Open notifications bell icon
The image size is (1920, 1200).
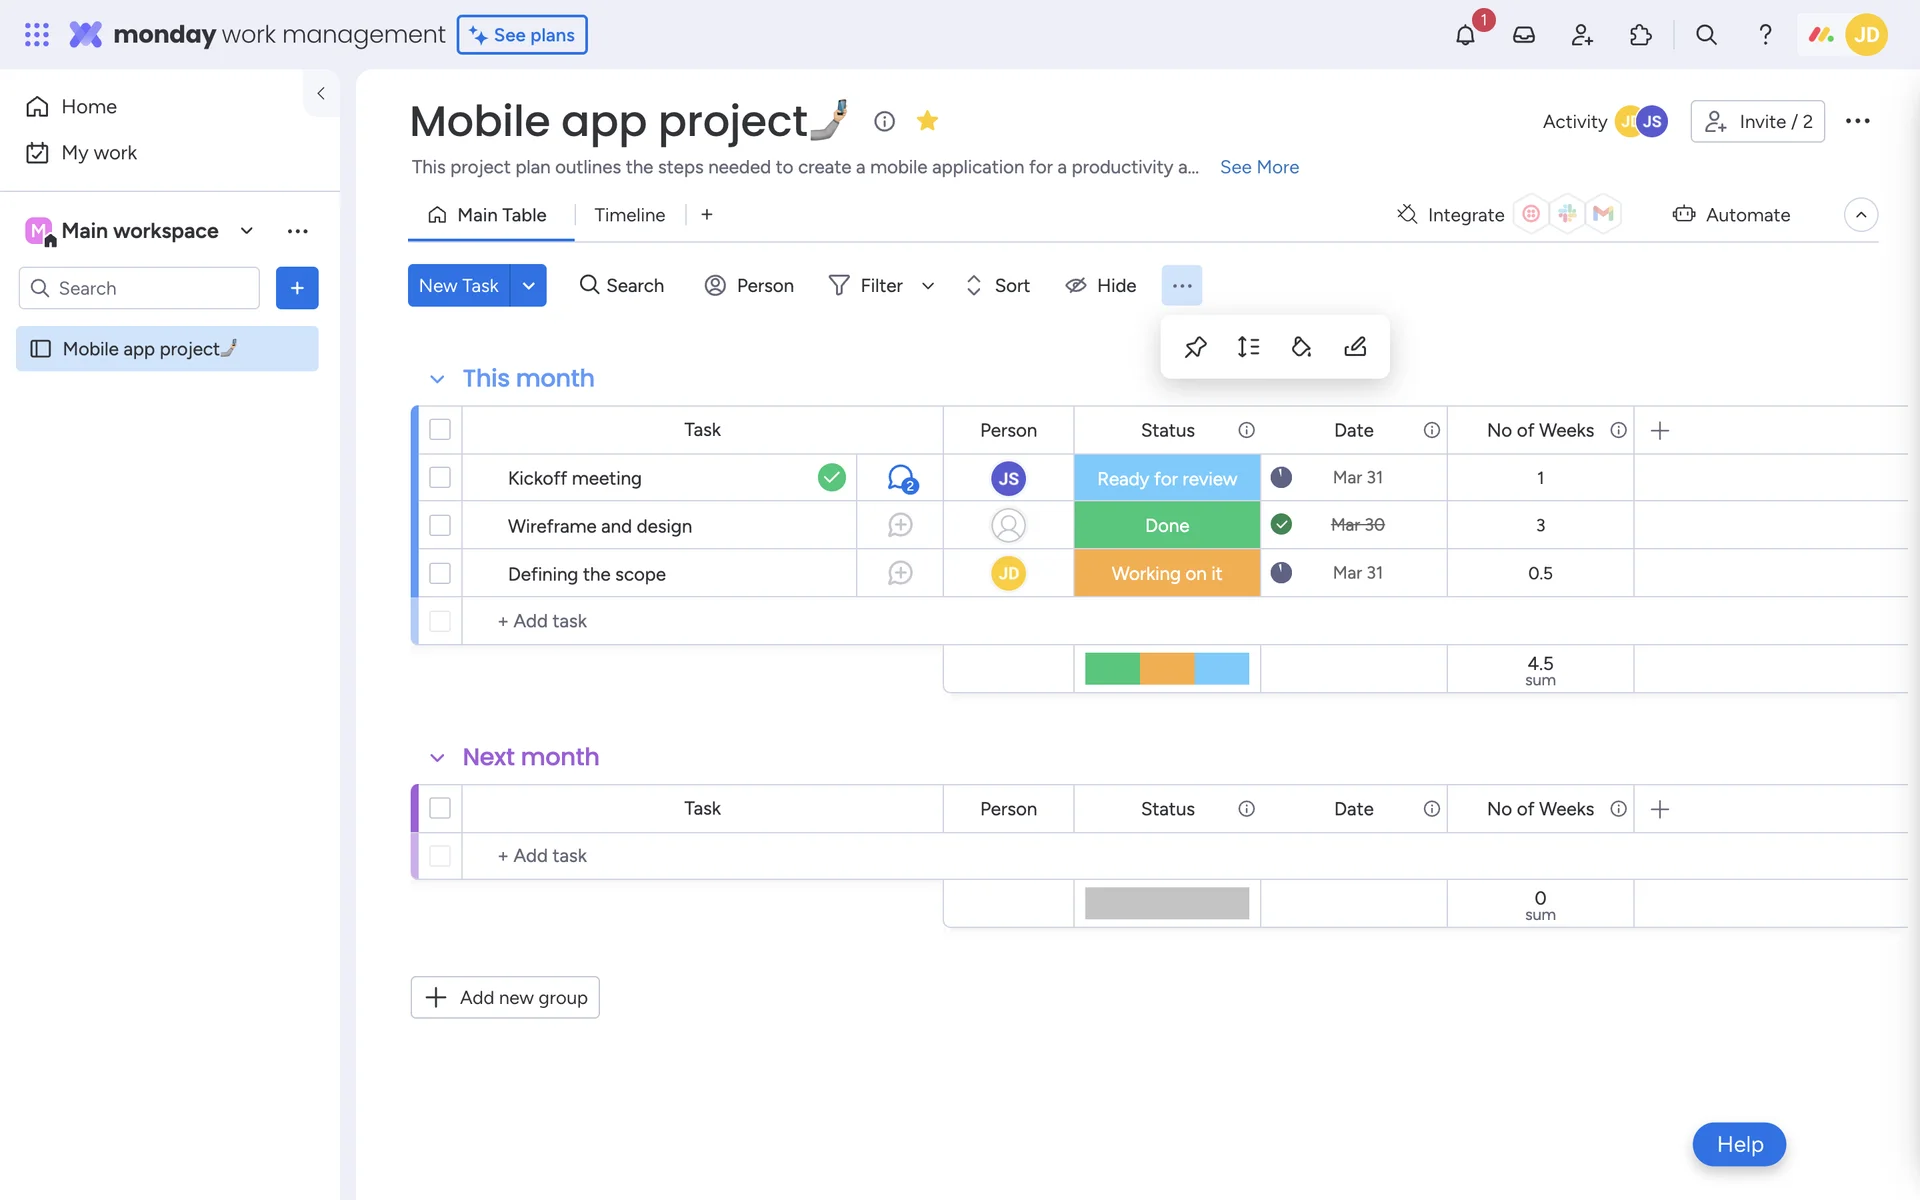pyautogui.click(x=1465, y=35)
